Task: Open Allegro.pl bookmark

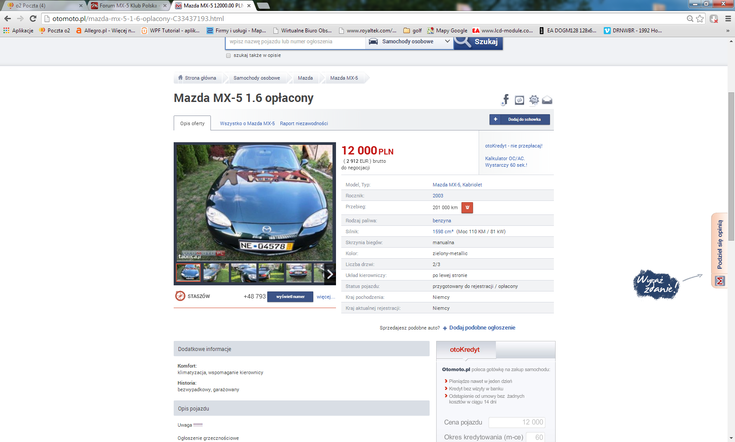Action: click(x=105, y=30)
